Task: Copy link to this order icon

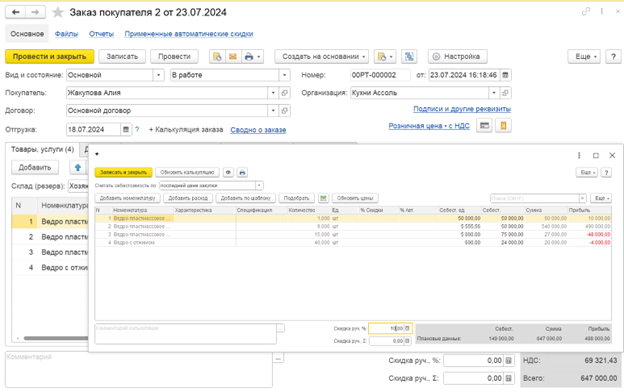Action: pos(585,12)
